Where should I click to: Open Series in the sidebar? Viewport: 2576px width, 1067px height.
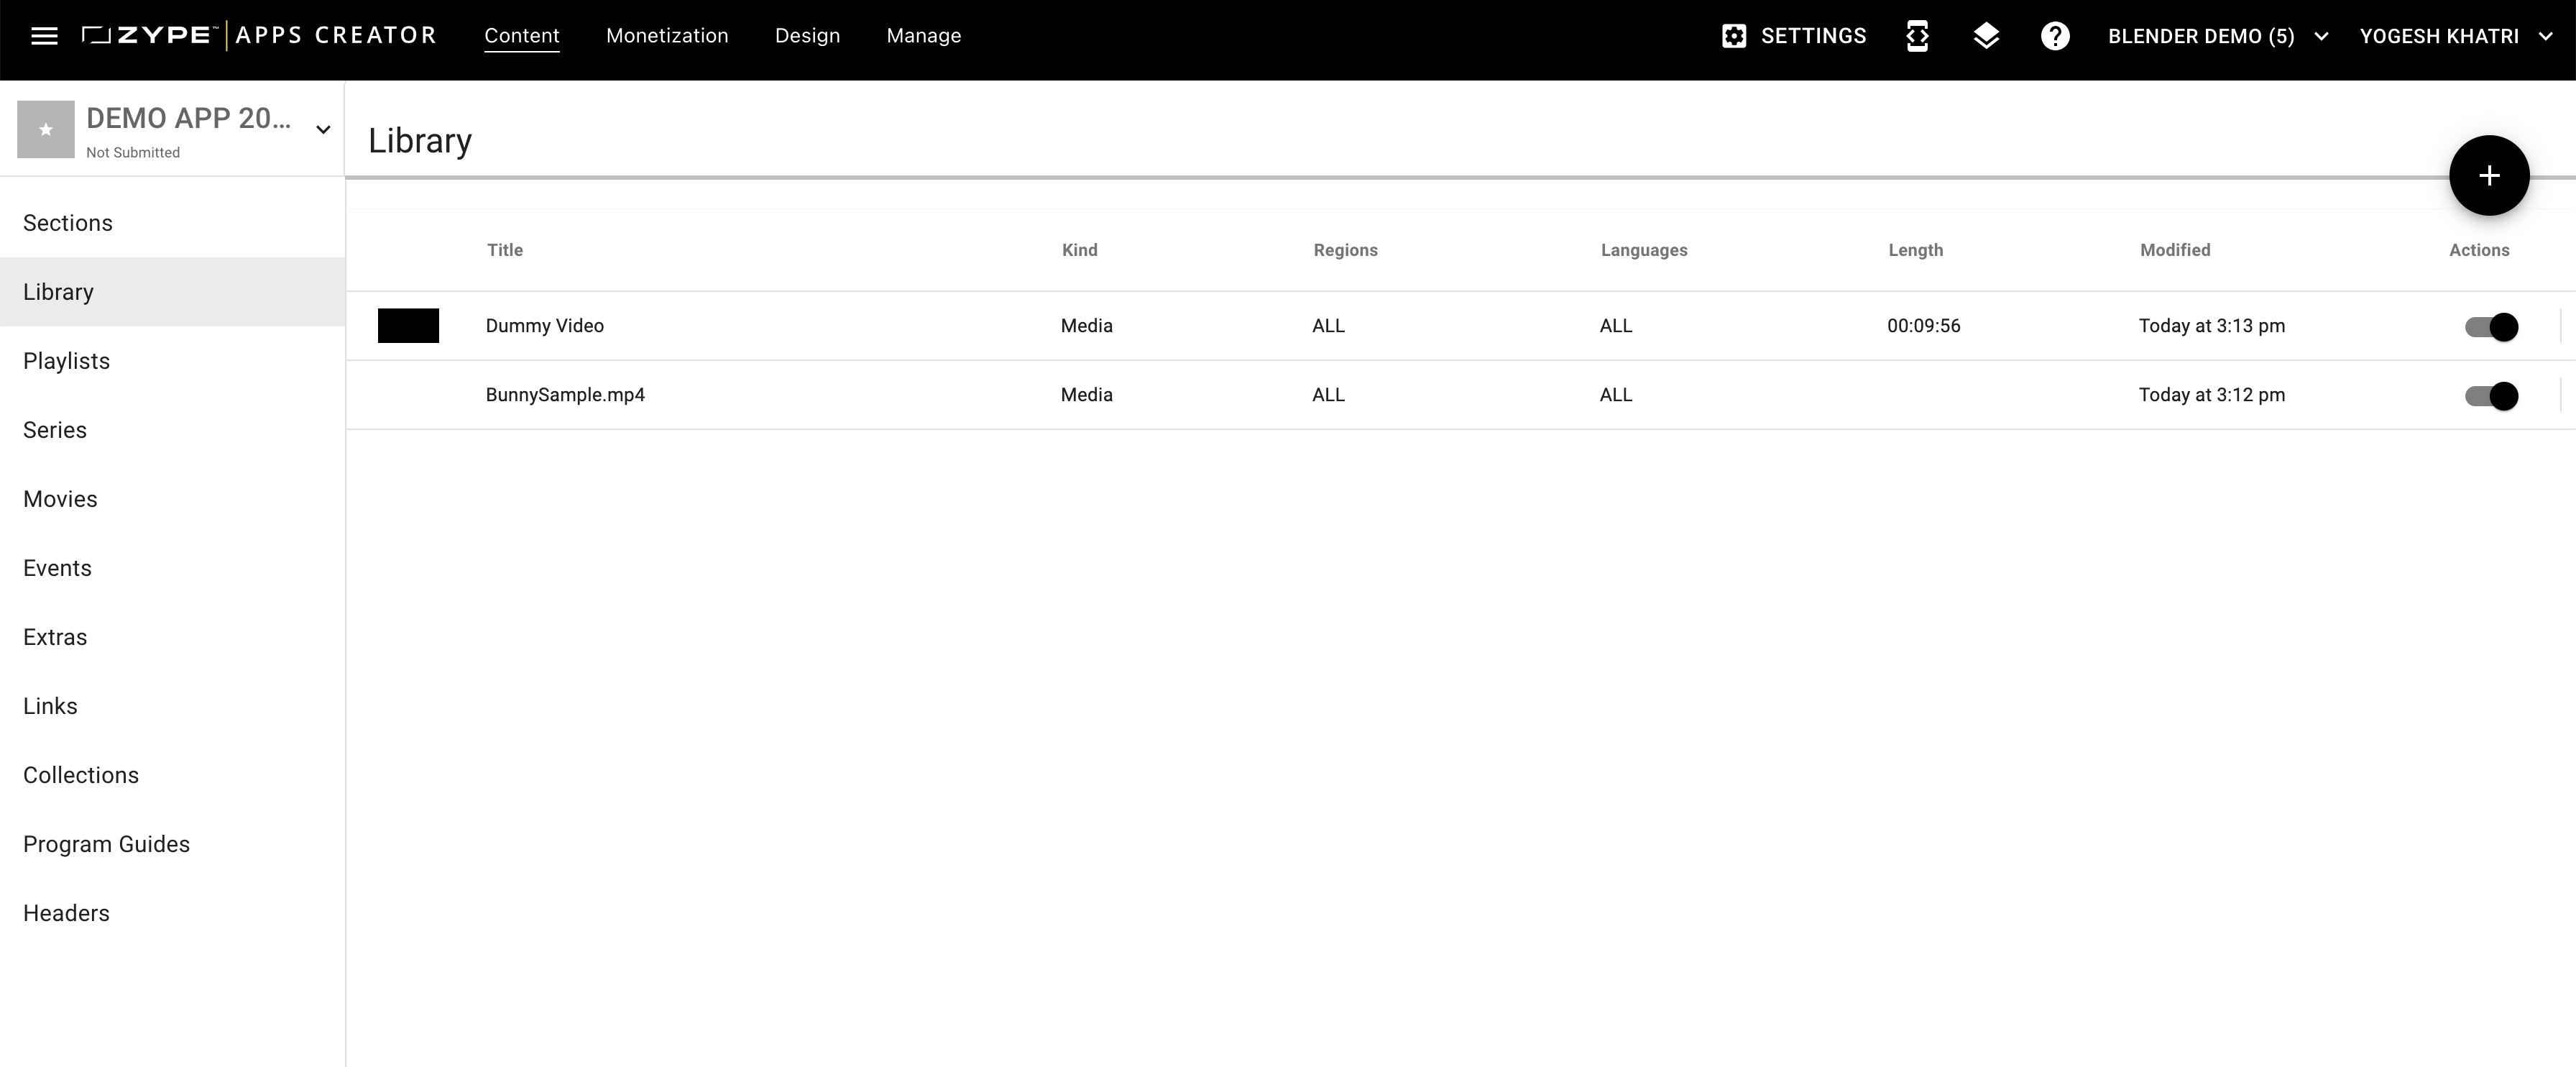[x=172, y=430]
